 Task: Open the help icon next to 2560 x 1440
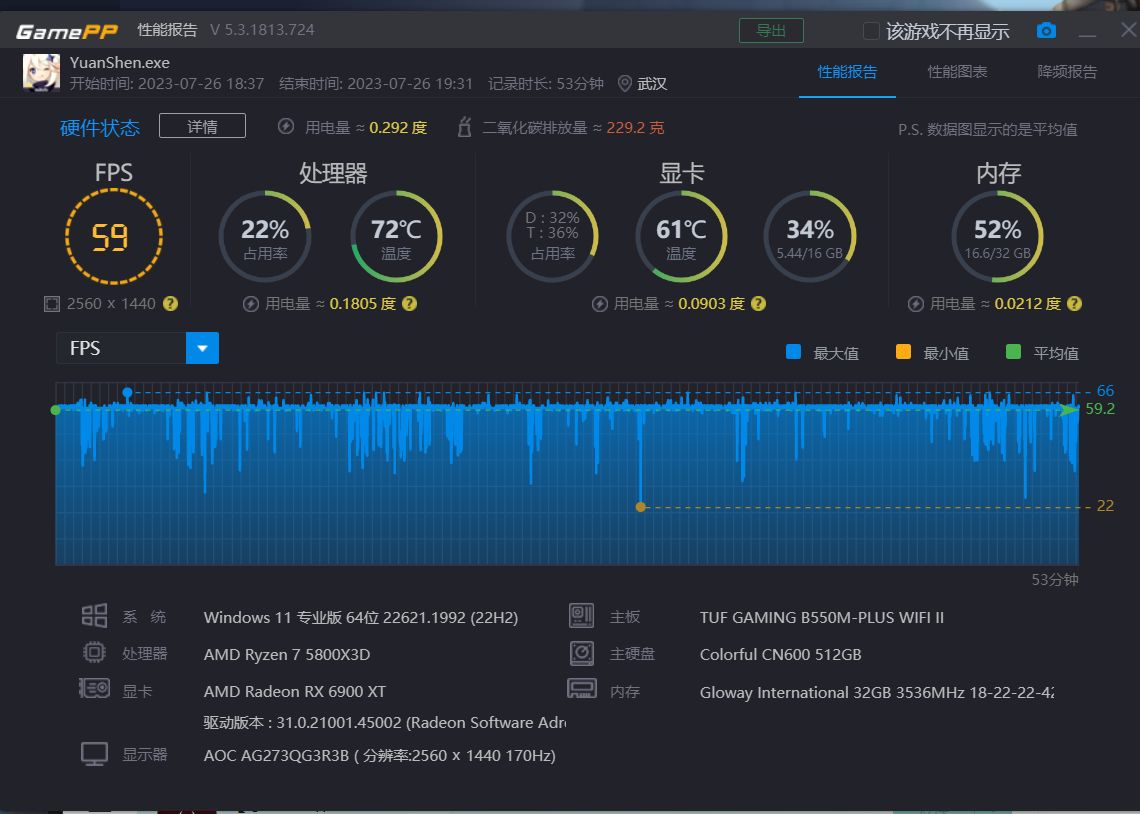pos(170,304)
